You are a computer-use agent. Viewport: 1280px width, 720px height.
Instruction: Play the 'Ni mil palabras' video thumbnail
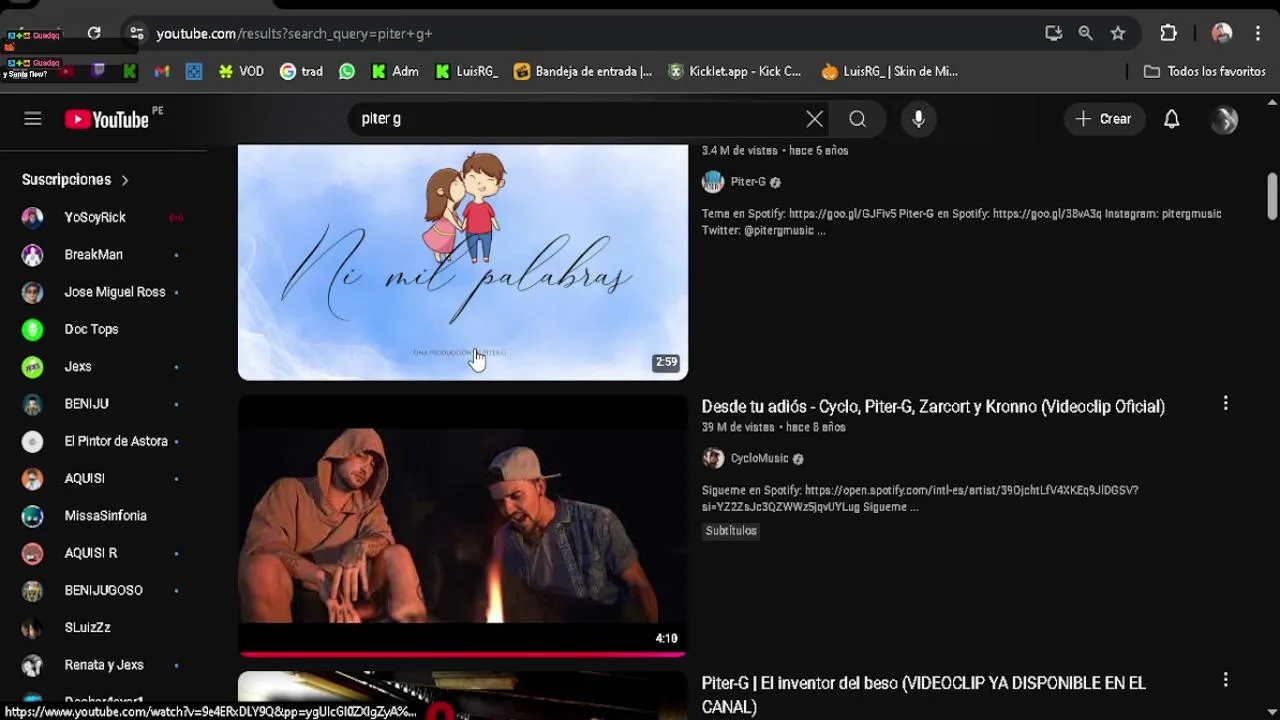463,262
